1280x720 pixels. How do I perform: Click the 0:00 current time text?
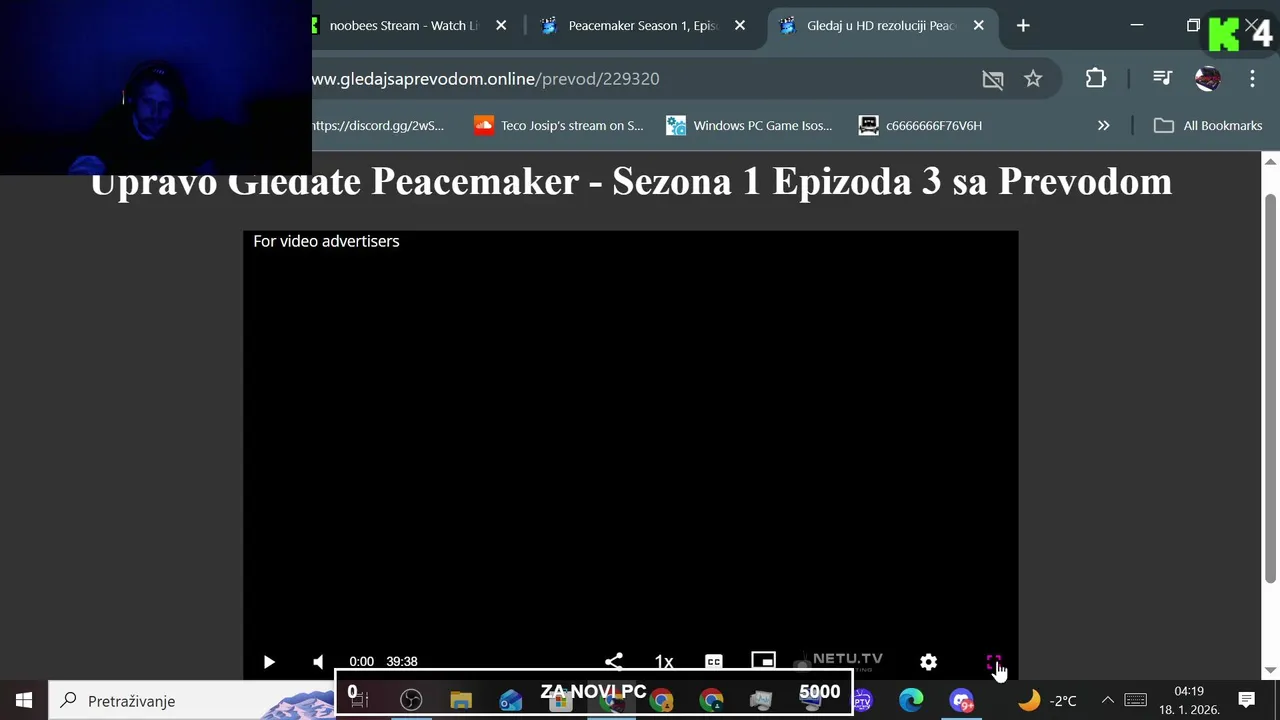pos(361,662)
